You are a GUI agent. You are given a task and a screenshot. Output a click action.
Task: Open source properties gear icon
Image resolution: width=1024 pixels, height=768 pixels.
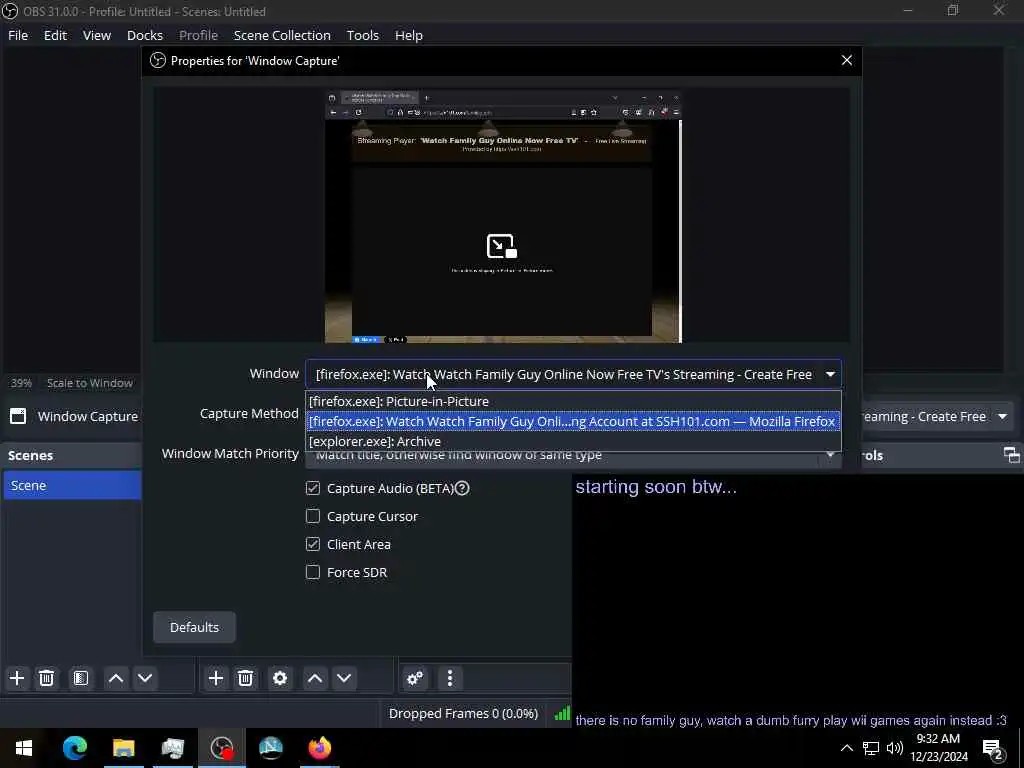[x=280, y=678]
